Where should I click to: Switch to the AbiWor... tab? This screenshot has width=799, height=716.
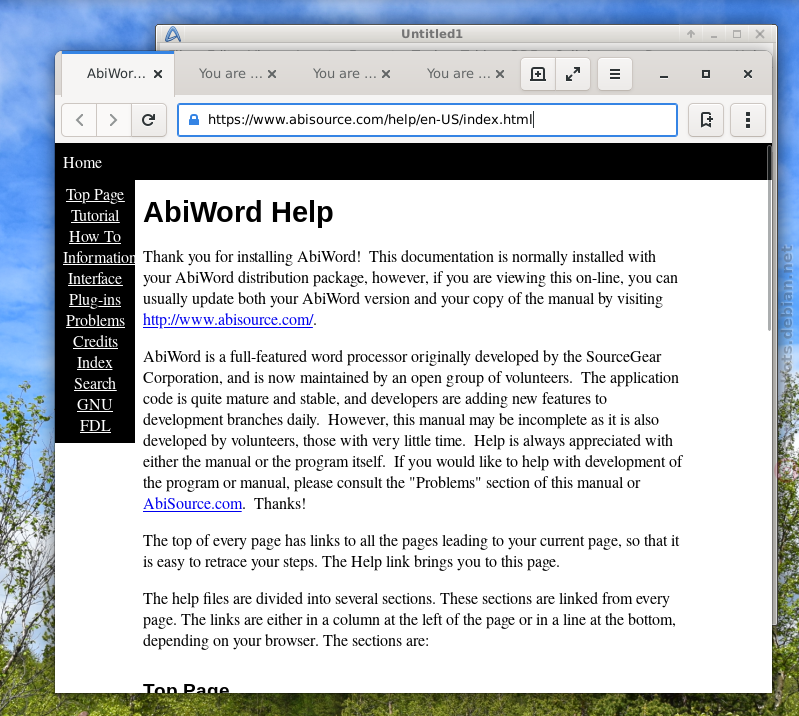click(116, 74)
